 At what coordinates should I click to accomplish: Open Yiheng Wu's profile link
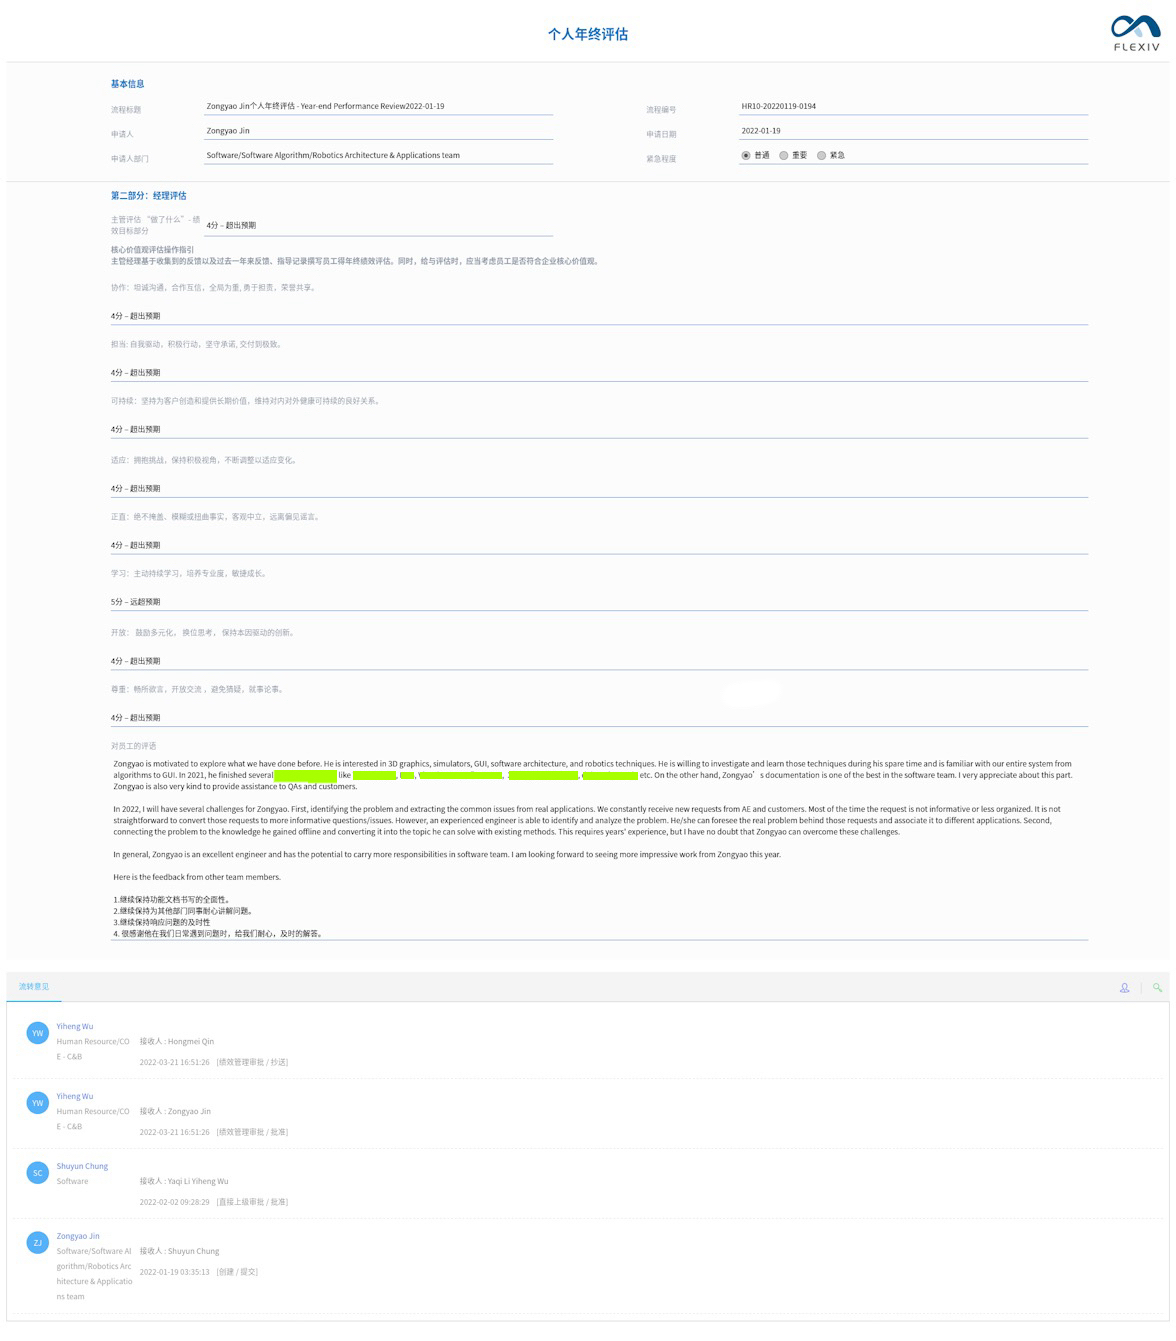tap(74, 1026)
